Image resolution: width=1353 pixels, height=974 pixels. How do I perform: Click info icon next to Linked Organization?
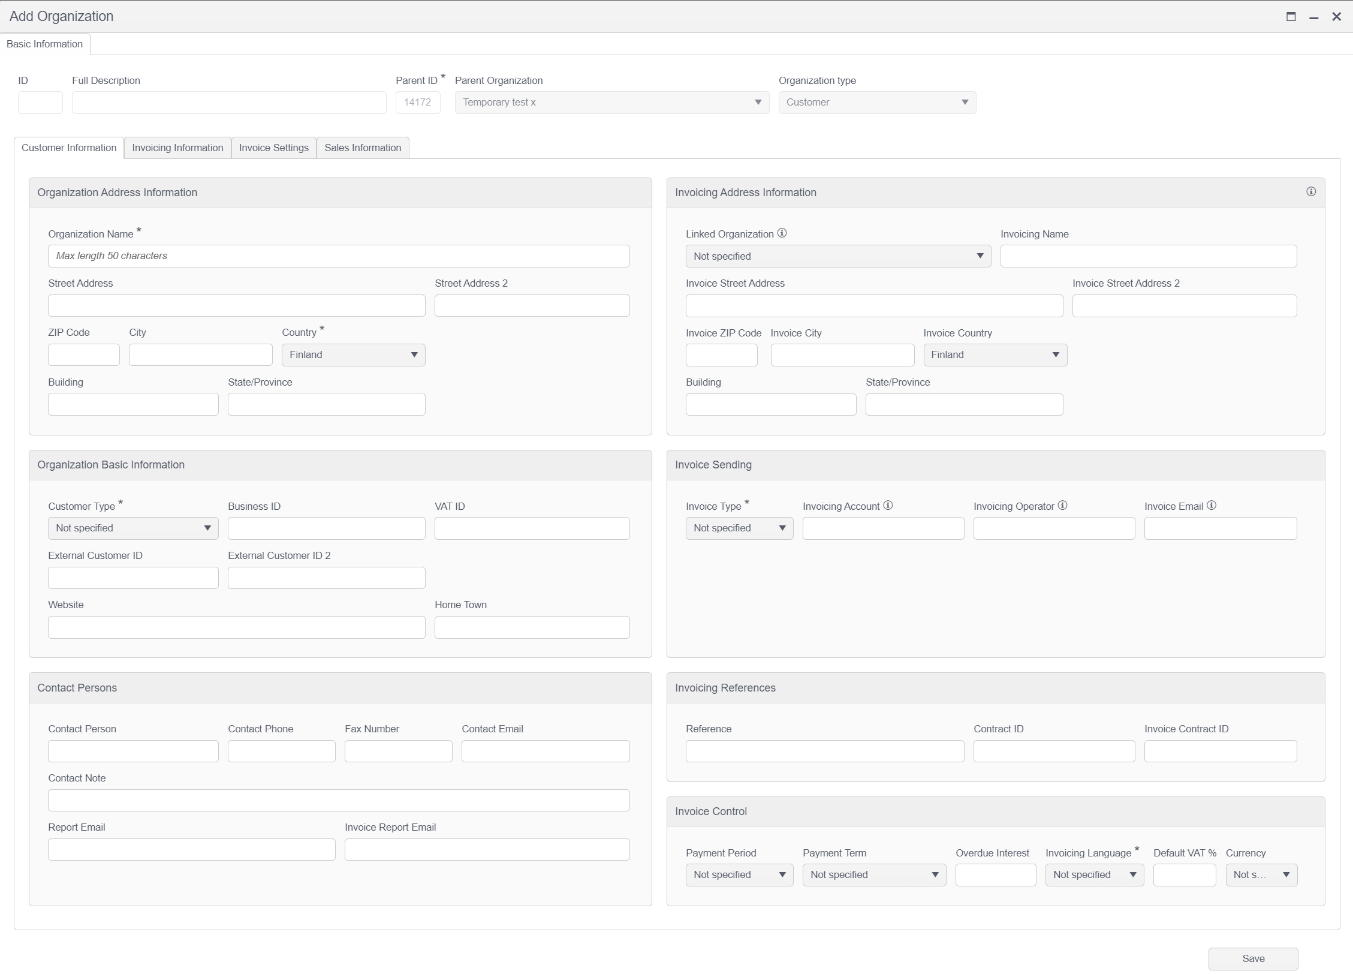(782, 233)
